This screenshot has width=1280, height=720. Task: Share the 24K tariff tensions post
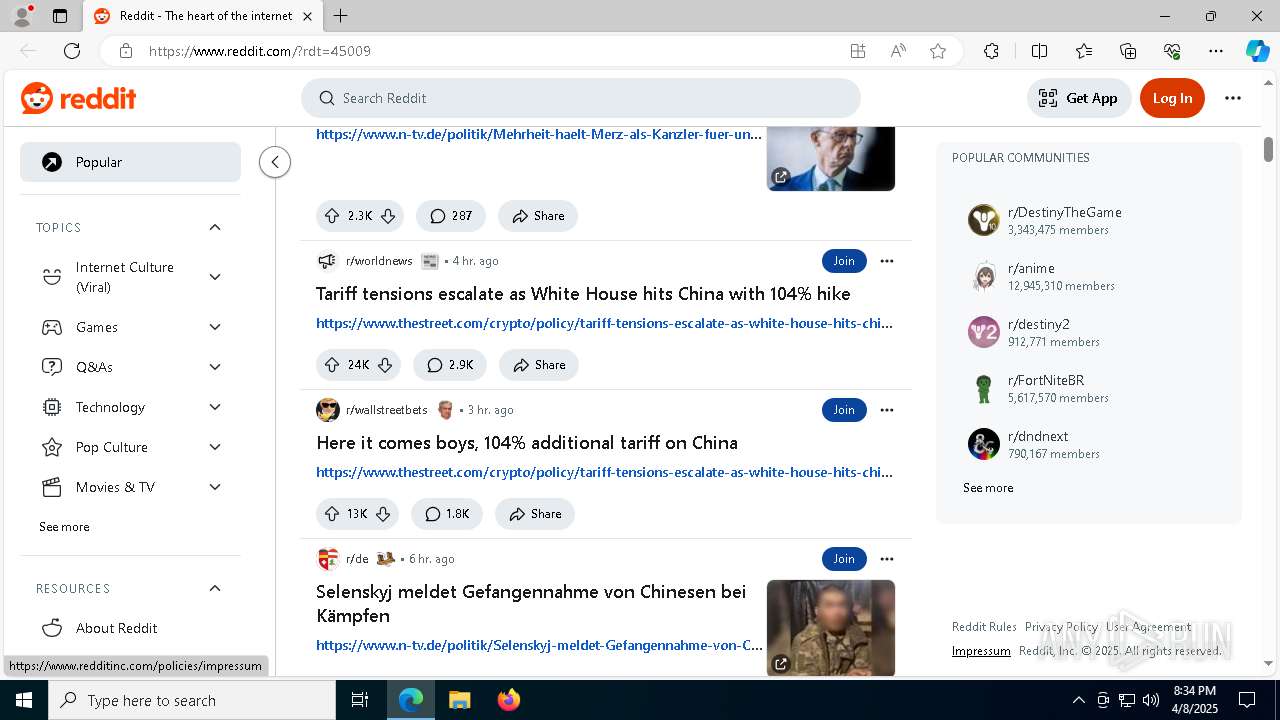tap(539, 365)
